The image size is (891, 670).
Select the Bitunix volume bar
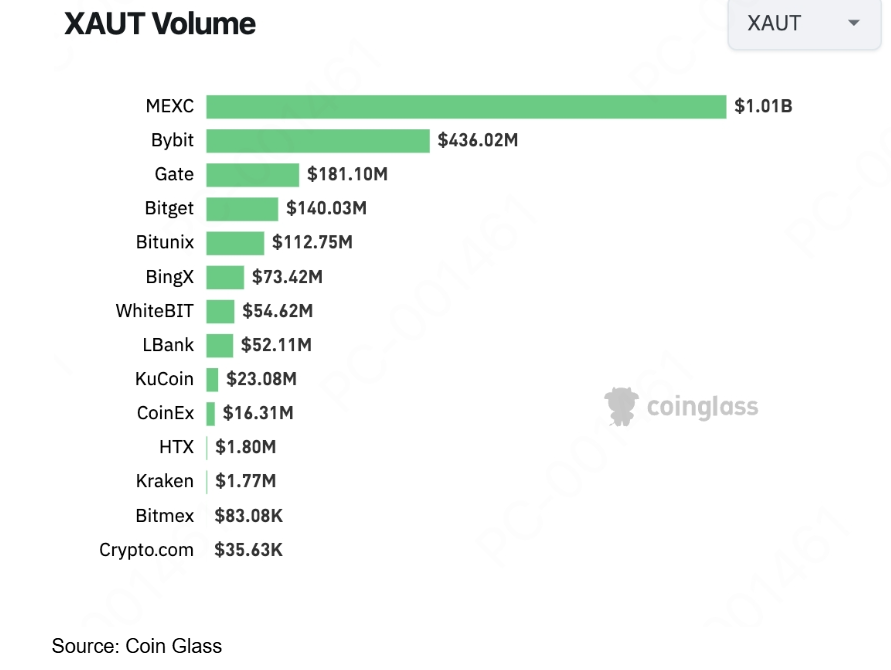(x=235, y=243)
